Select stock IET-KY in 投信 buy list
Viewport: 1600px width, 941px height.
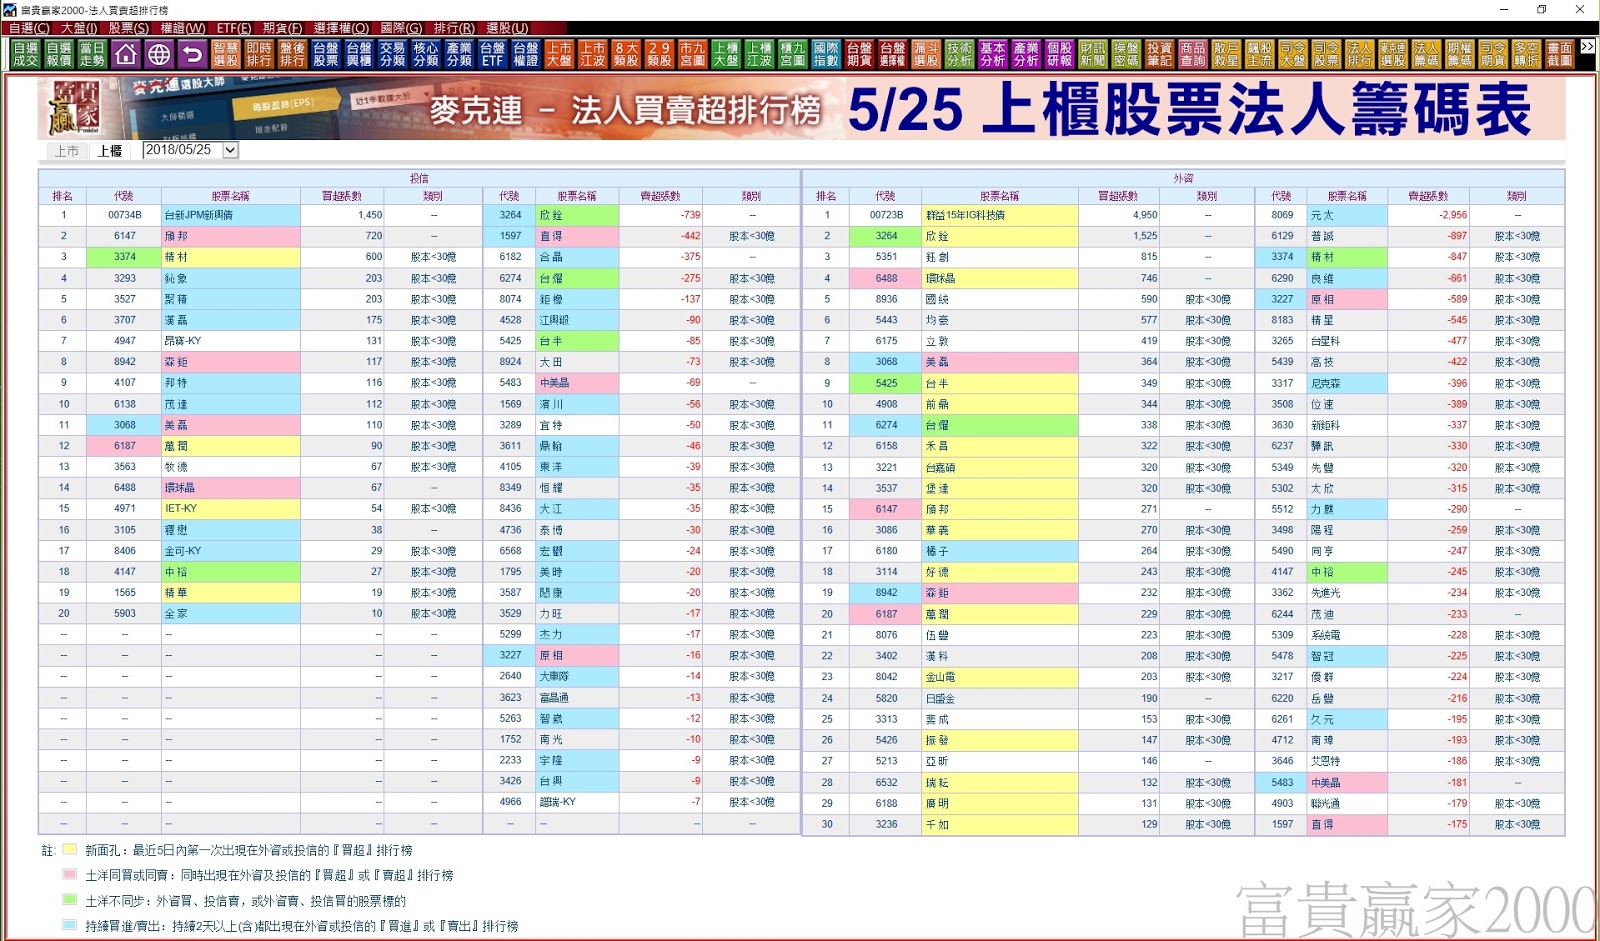tap(230, 509)
